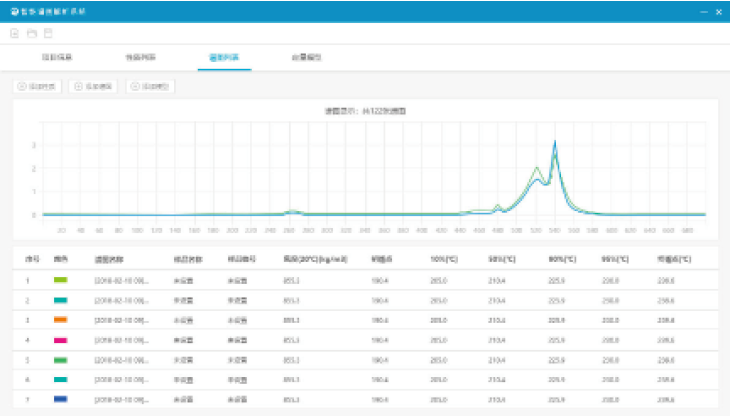The image size is (731, 416).
Task: Click the open folder icon in top toolbar
Action: coord(31,33)
